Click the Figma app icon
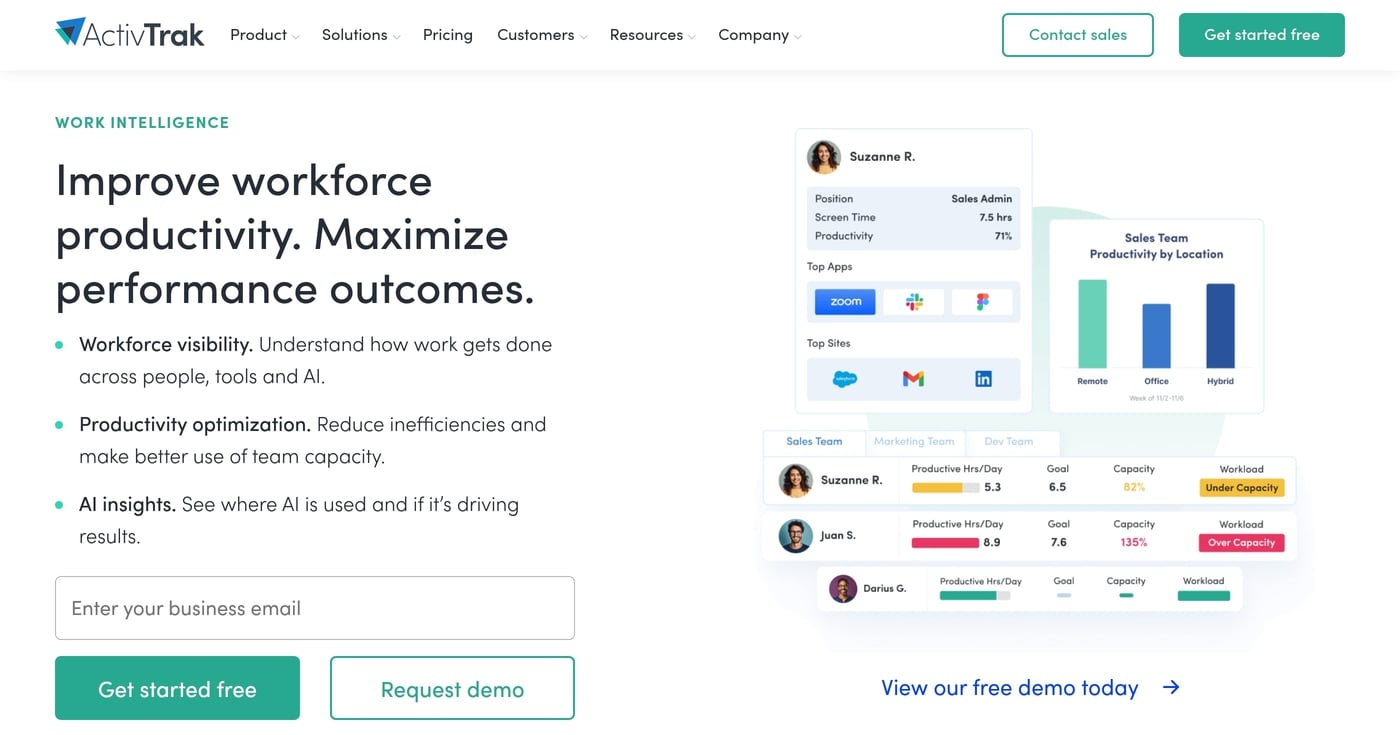 pyautogui.click(x=982, y=301)
